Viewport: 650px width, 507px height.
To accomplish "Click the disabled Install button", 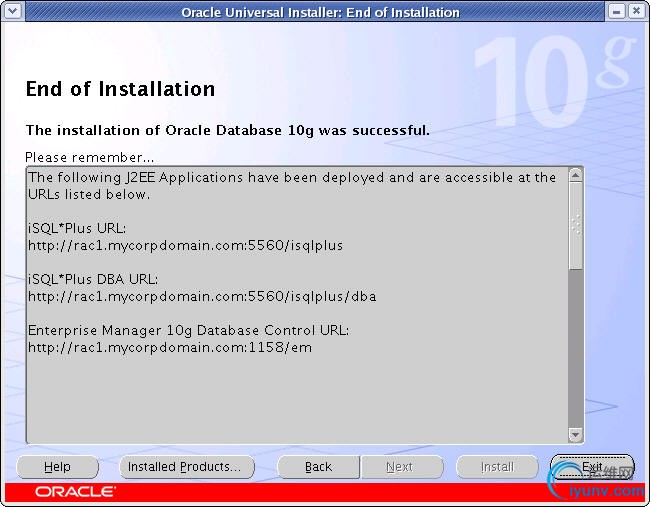I will [x=497, y=467].
